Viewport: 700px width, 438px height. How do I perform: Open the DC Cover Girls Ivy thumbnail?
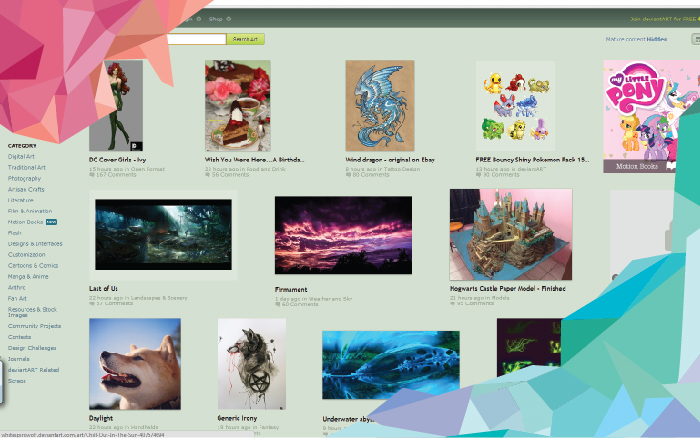click(x=116, y=106)
